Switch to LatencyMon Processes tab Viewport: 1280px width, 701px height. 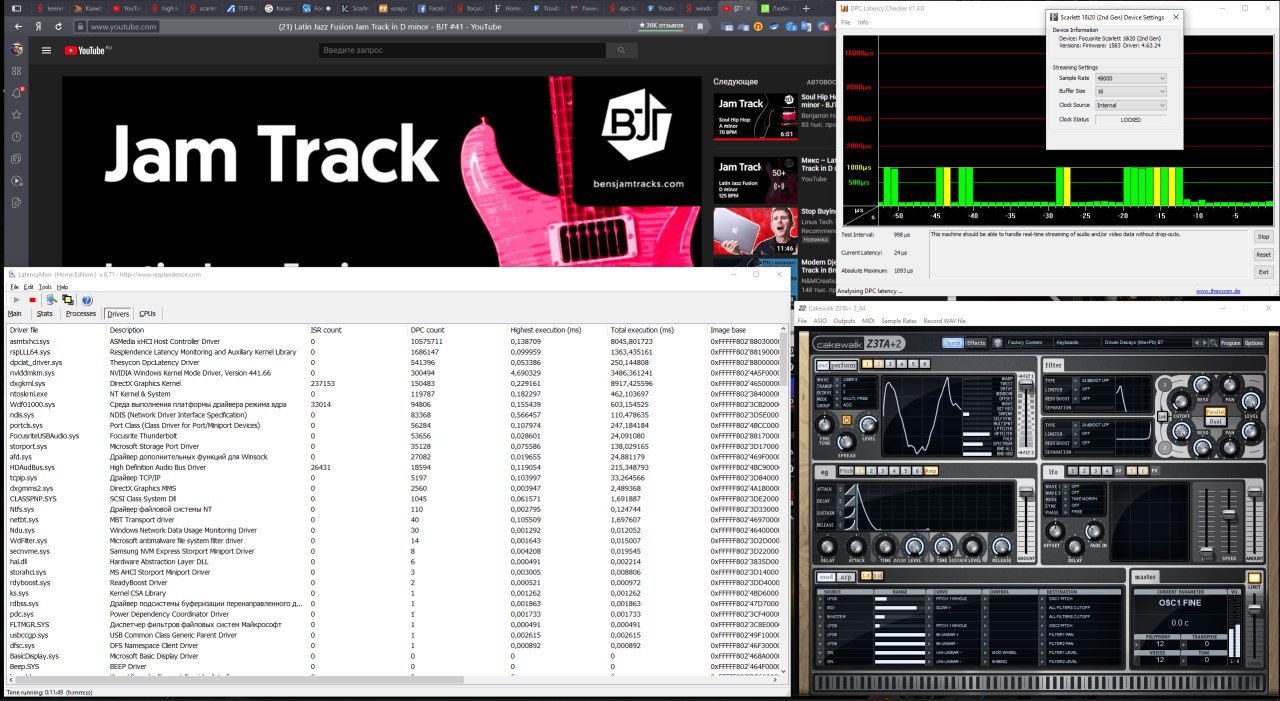80,314
